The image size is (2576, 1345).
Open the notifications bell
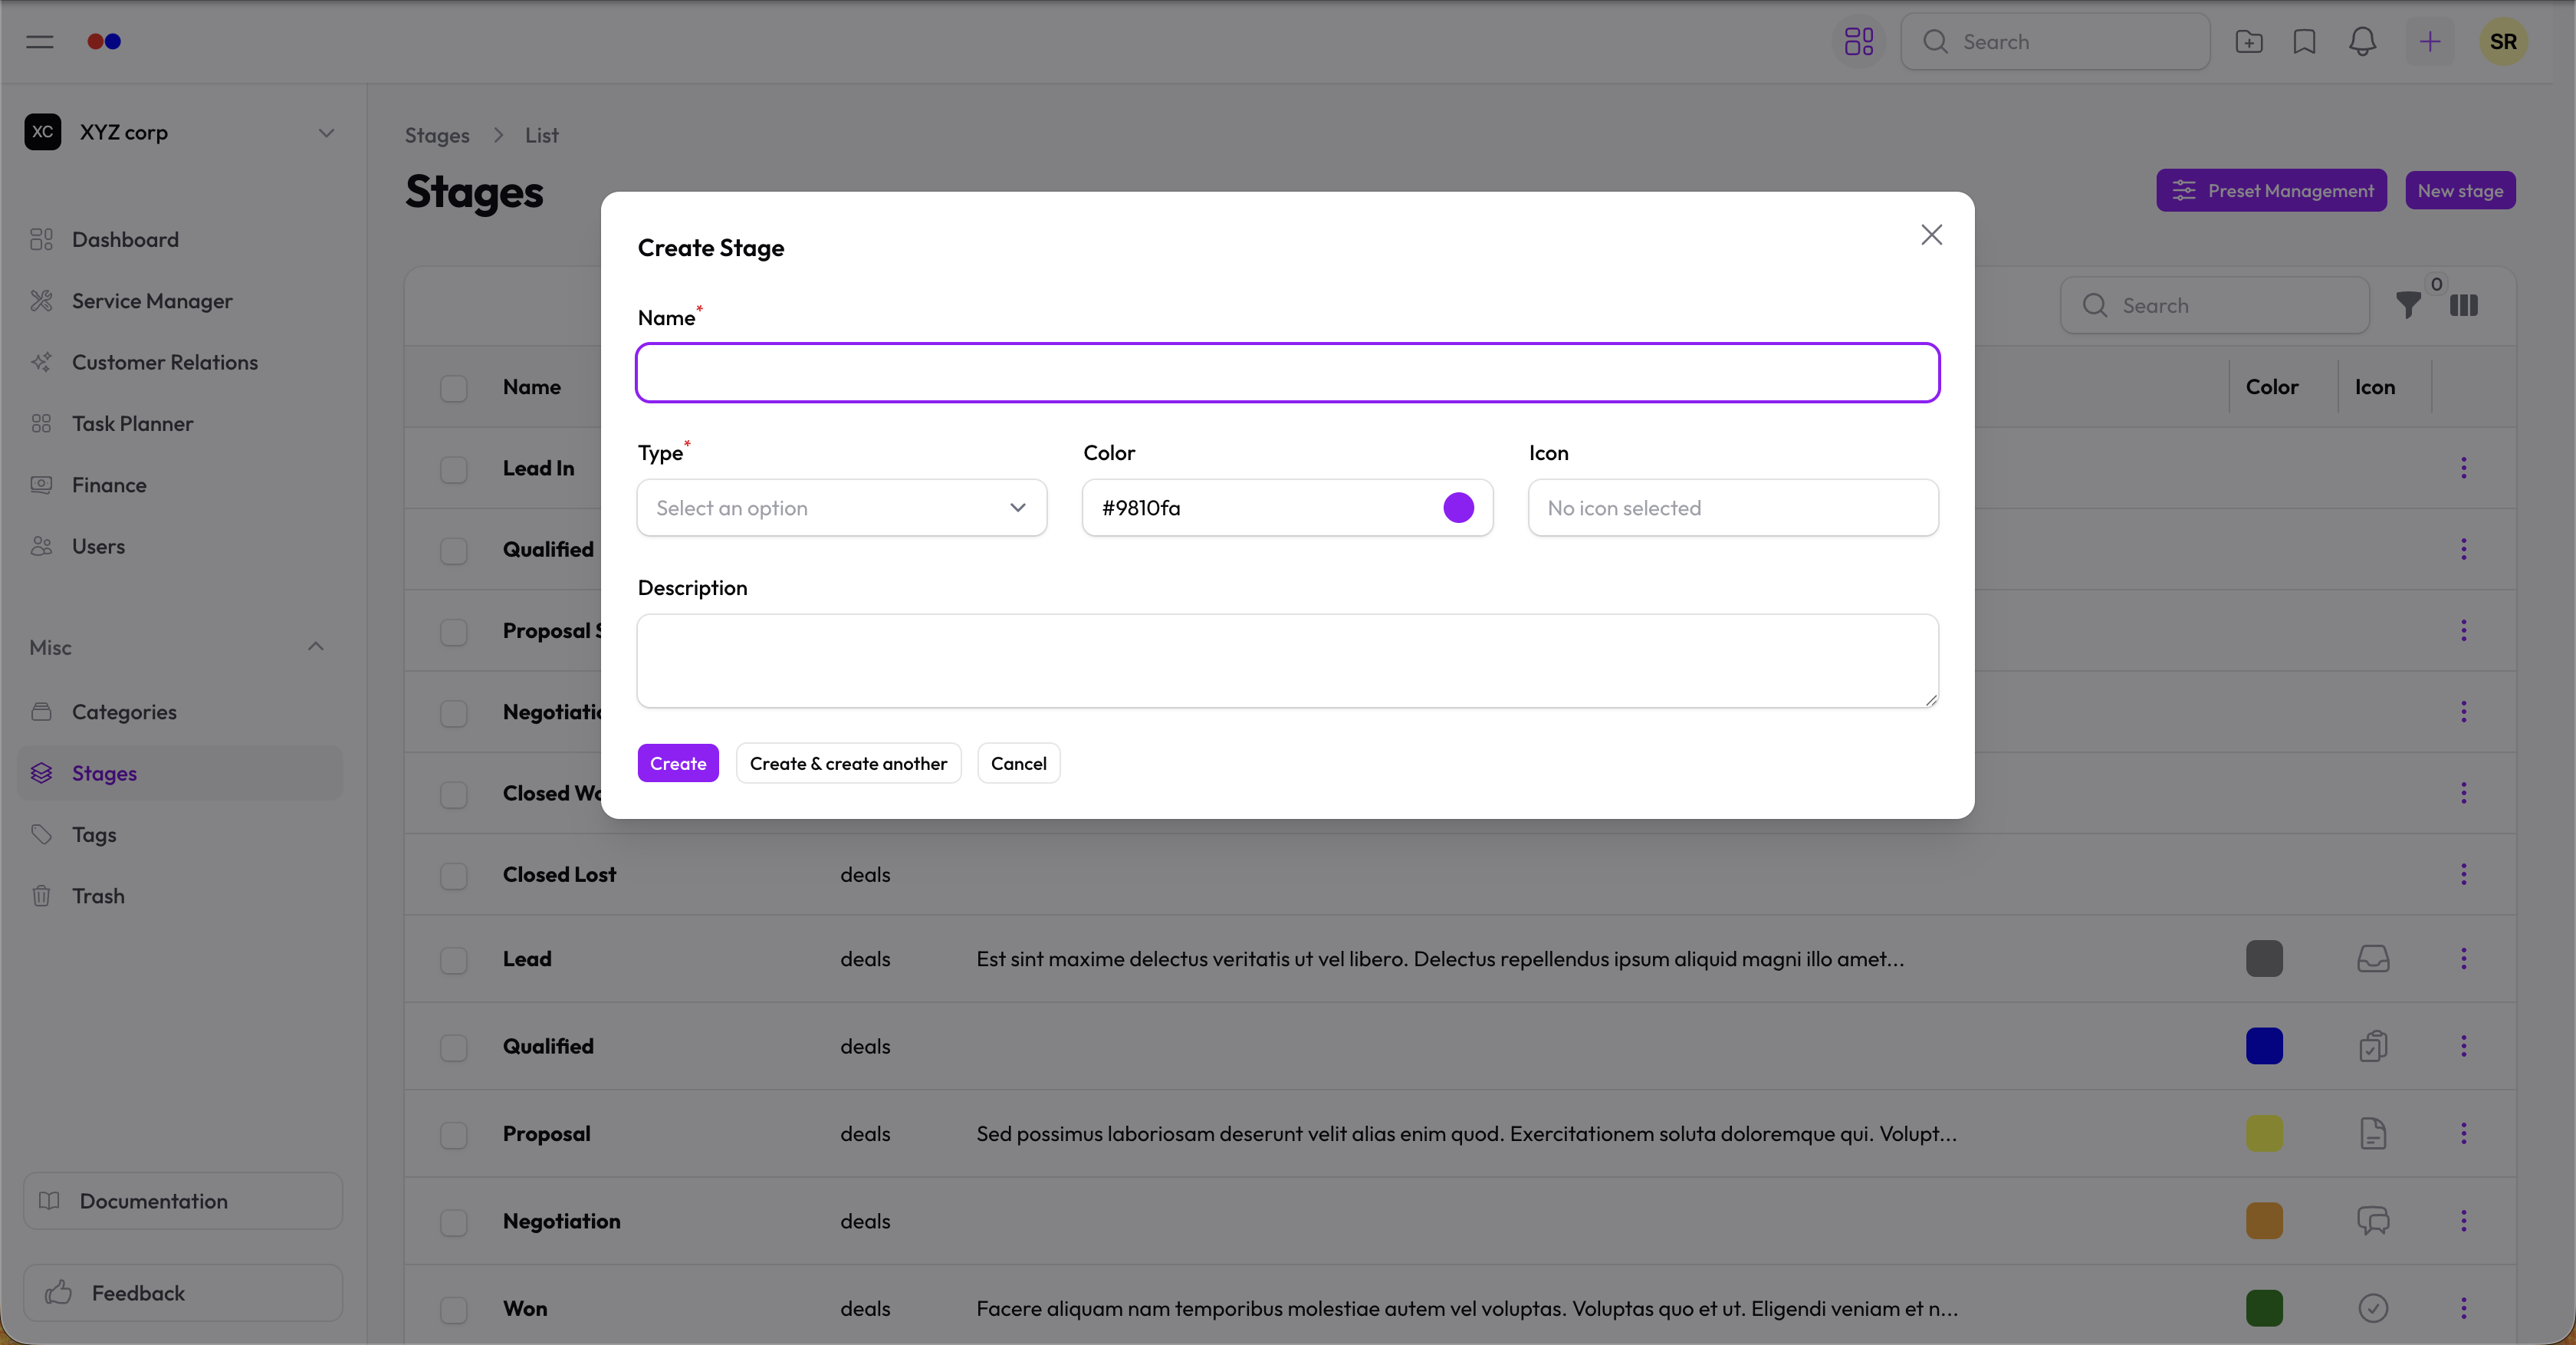tap(2362, 41)
